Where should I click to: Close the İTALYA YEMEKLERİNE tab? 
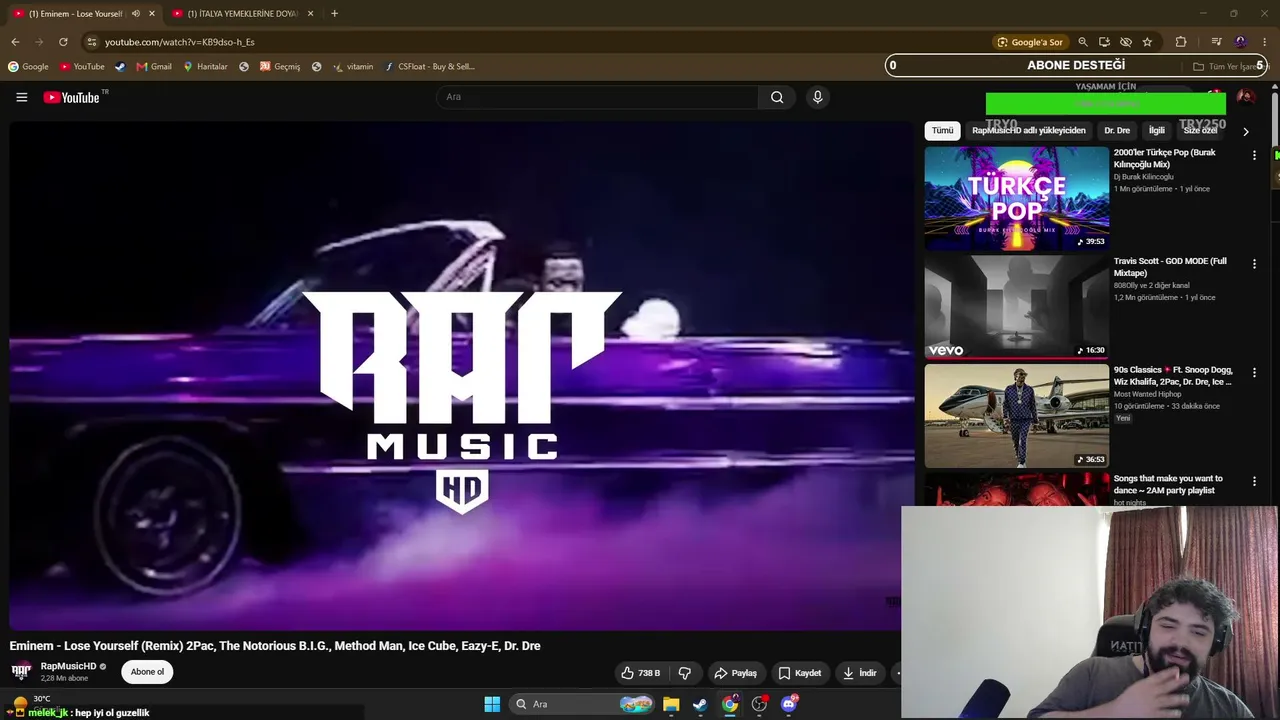[310, 14]
